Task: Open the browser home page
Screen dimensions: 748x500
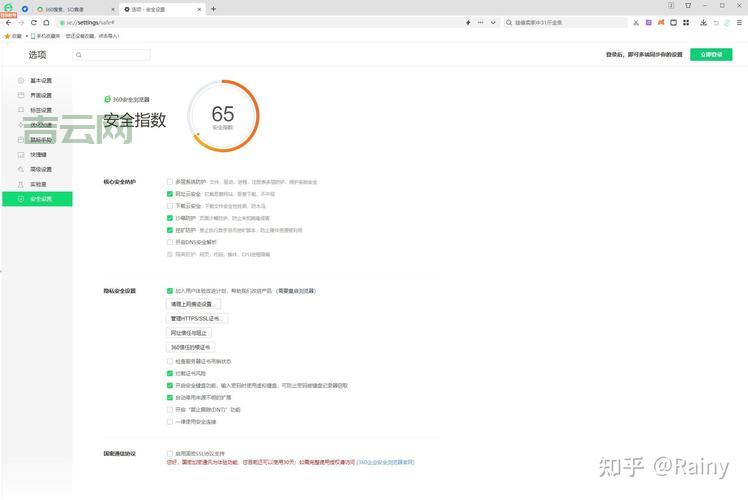Action: [46, 22]
